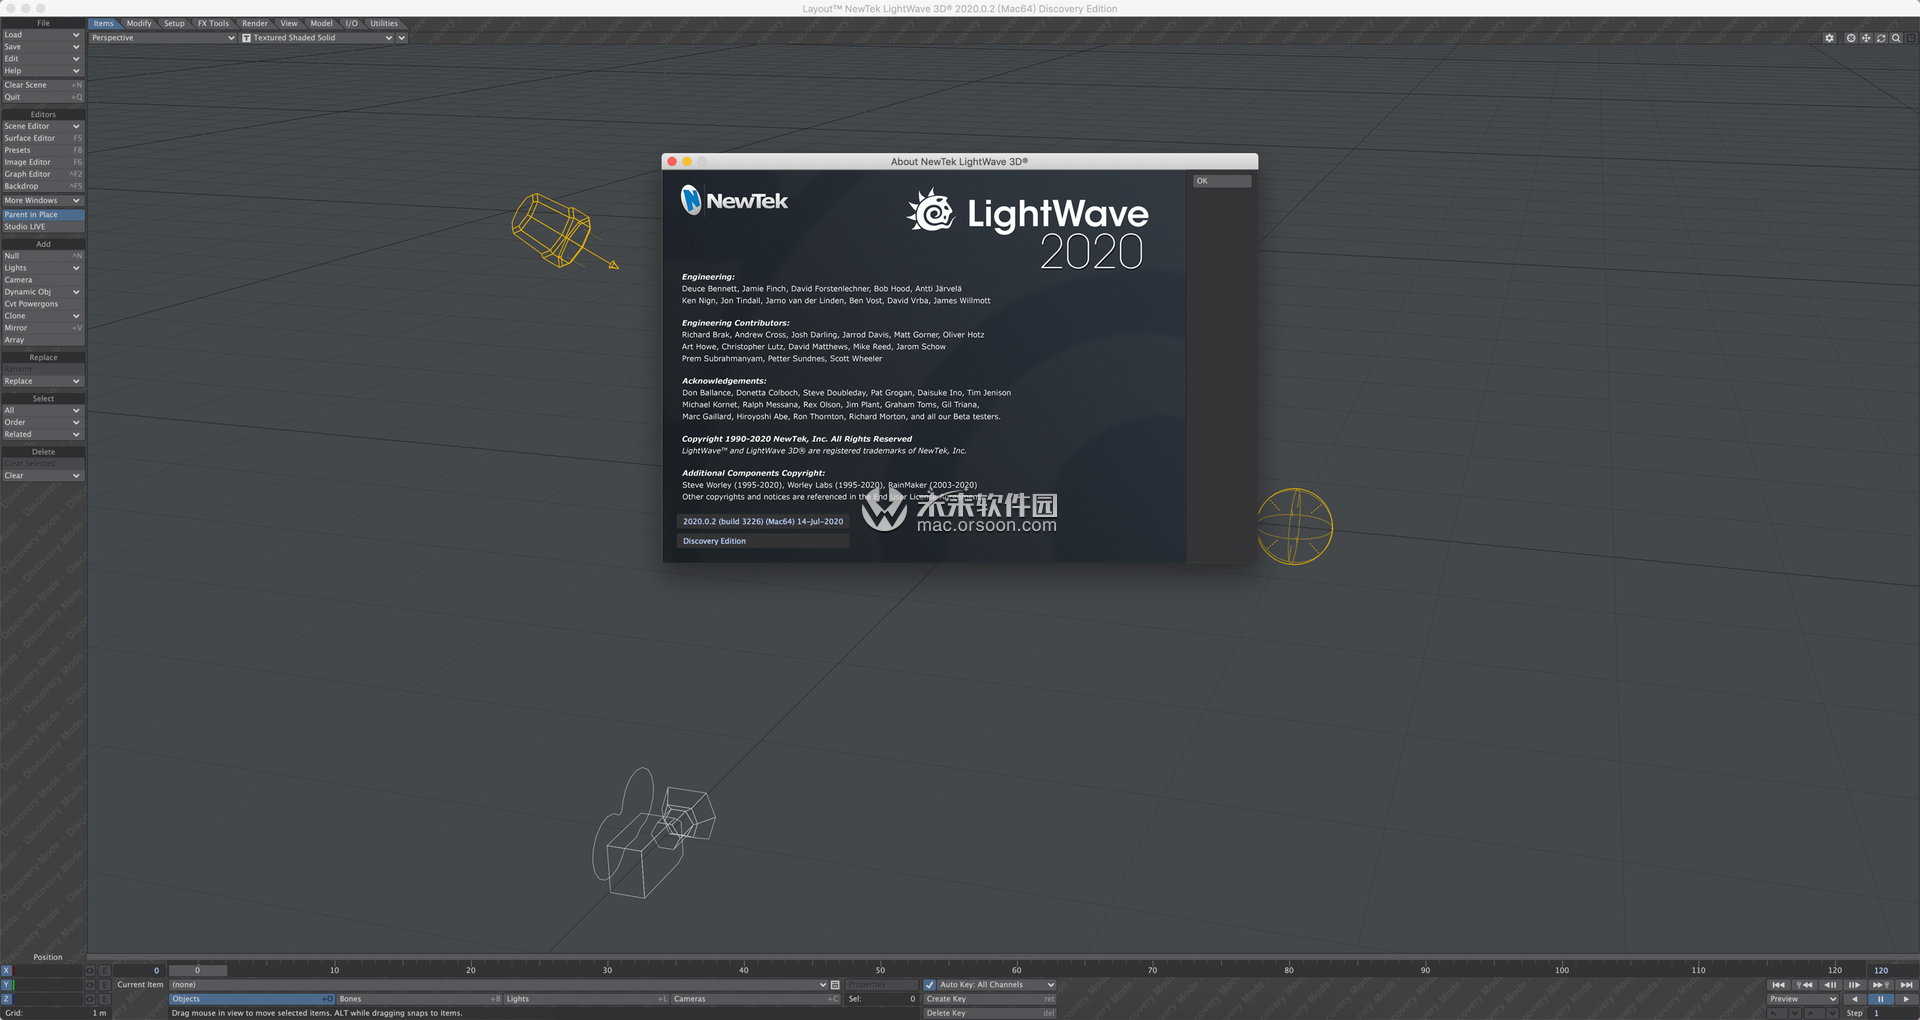
Task: Toggle the Z axis channel button
Action: pos(6,999)
